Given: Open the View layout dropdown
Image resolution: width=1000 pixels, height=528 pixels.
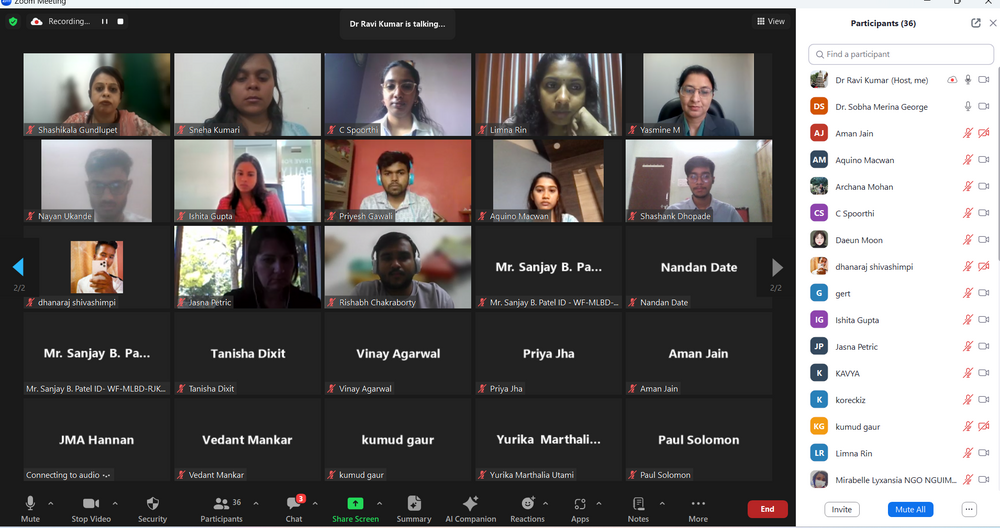Looking at the screenshot, I should click(x=770, y=21).
